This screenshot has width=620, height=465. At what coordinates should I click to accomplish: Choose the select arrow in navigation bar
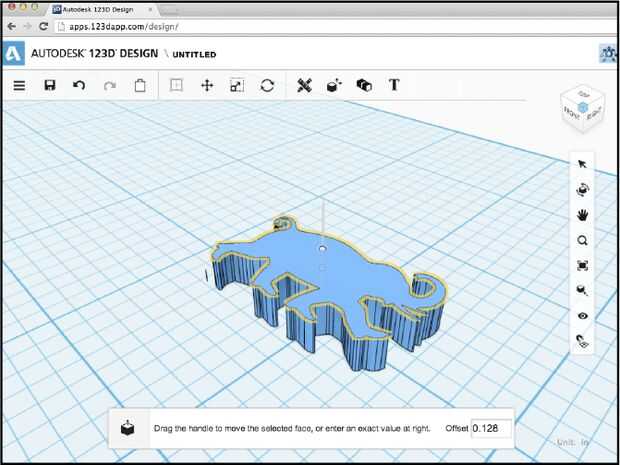coord(582,164)
